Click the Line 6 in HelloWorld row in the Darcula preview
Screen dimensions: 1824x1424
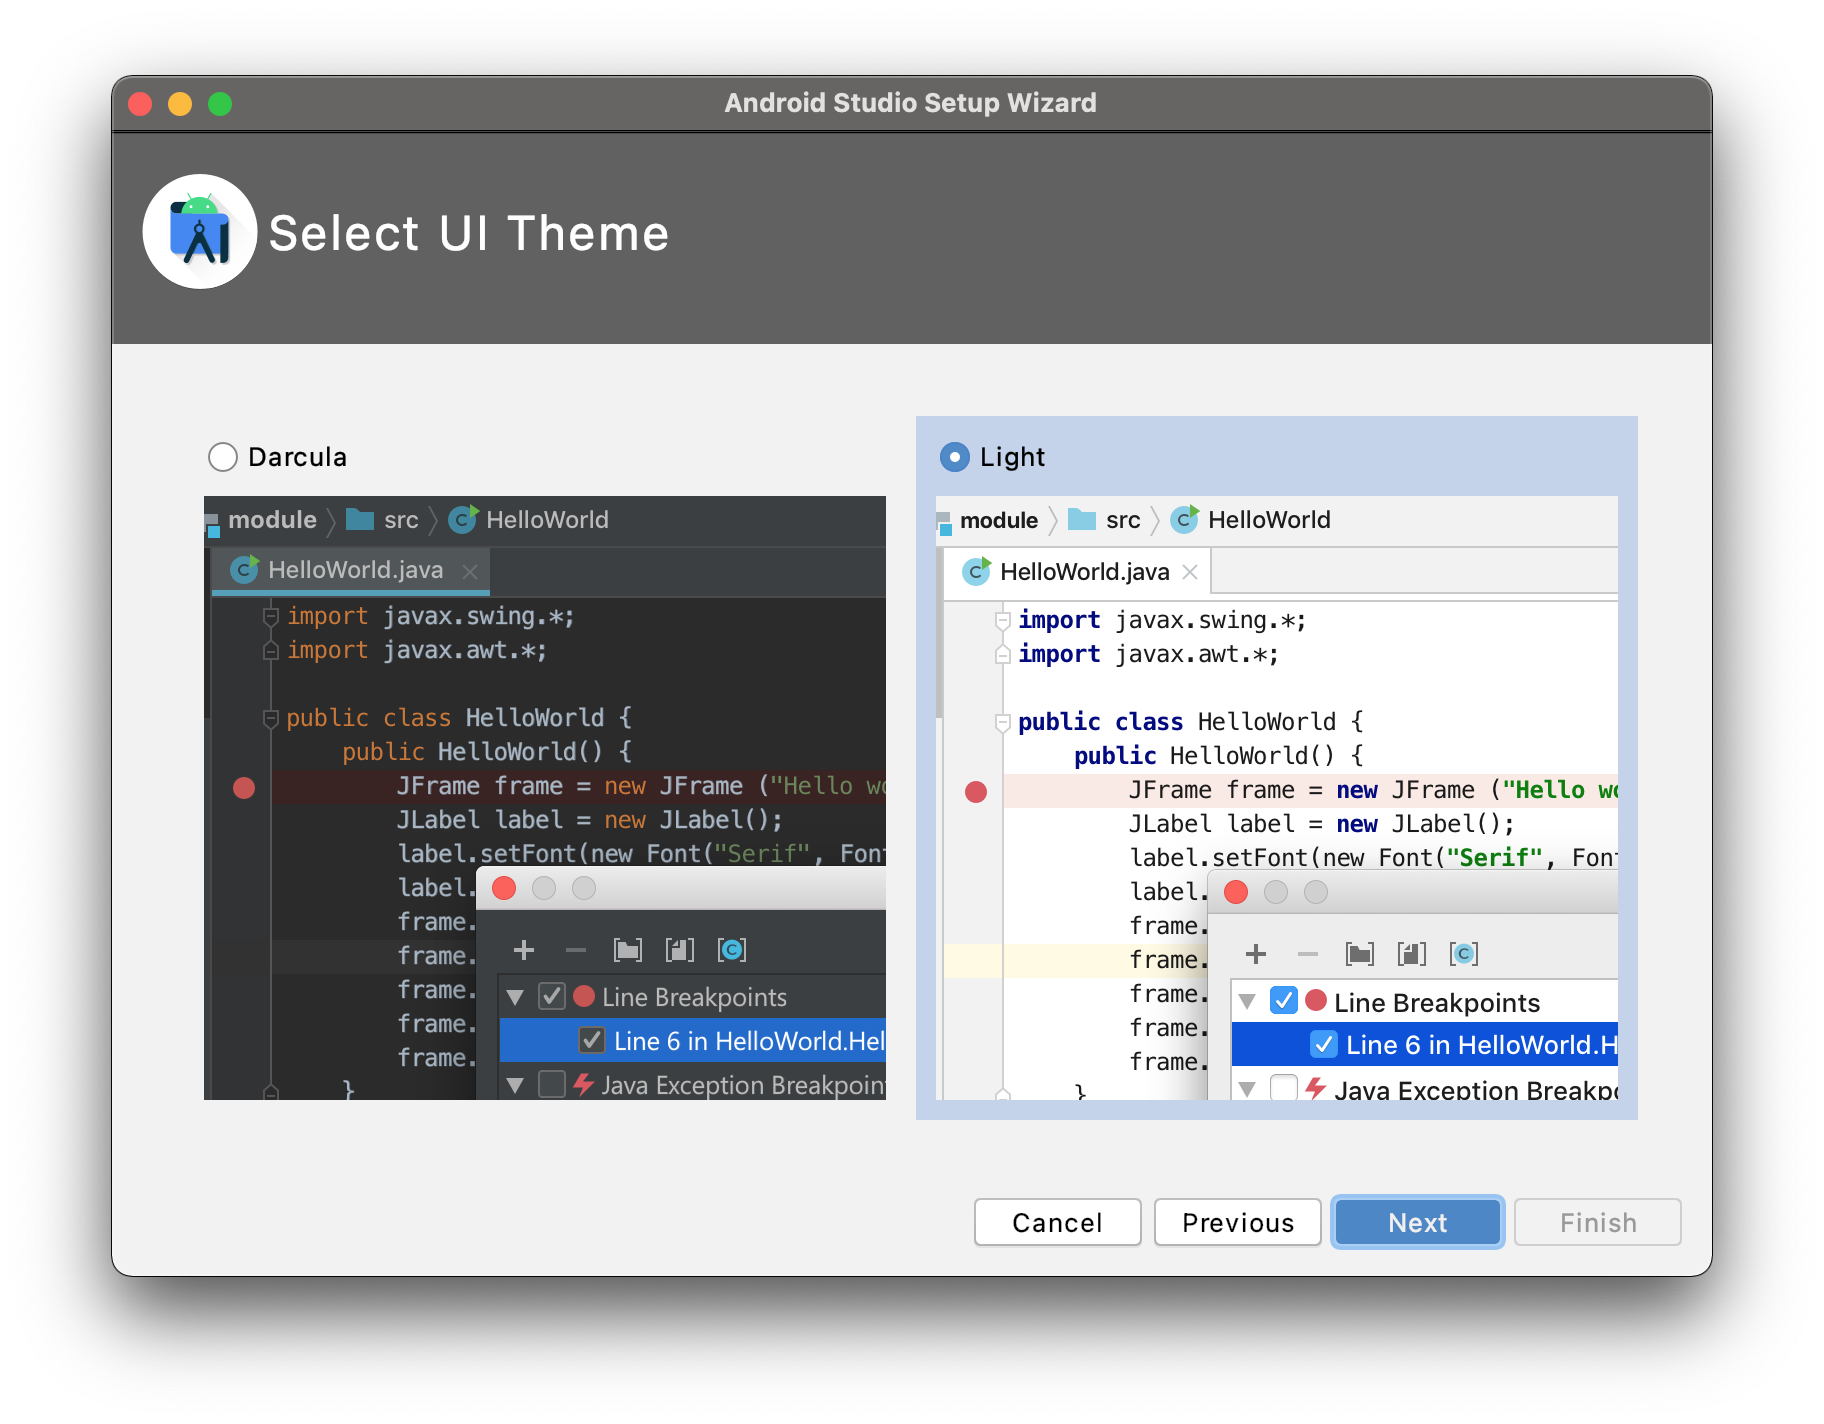tap(693, 1040)
